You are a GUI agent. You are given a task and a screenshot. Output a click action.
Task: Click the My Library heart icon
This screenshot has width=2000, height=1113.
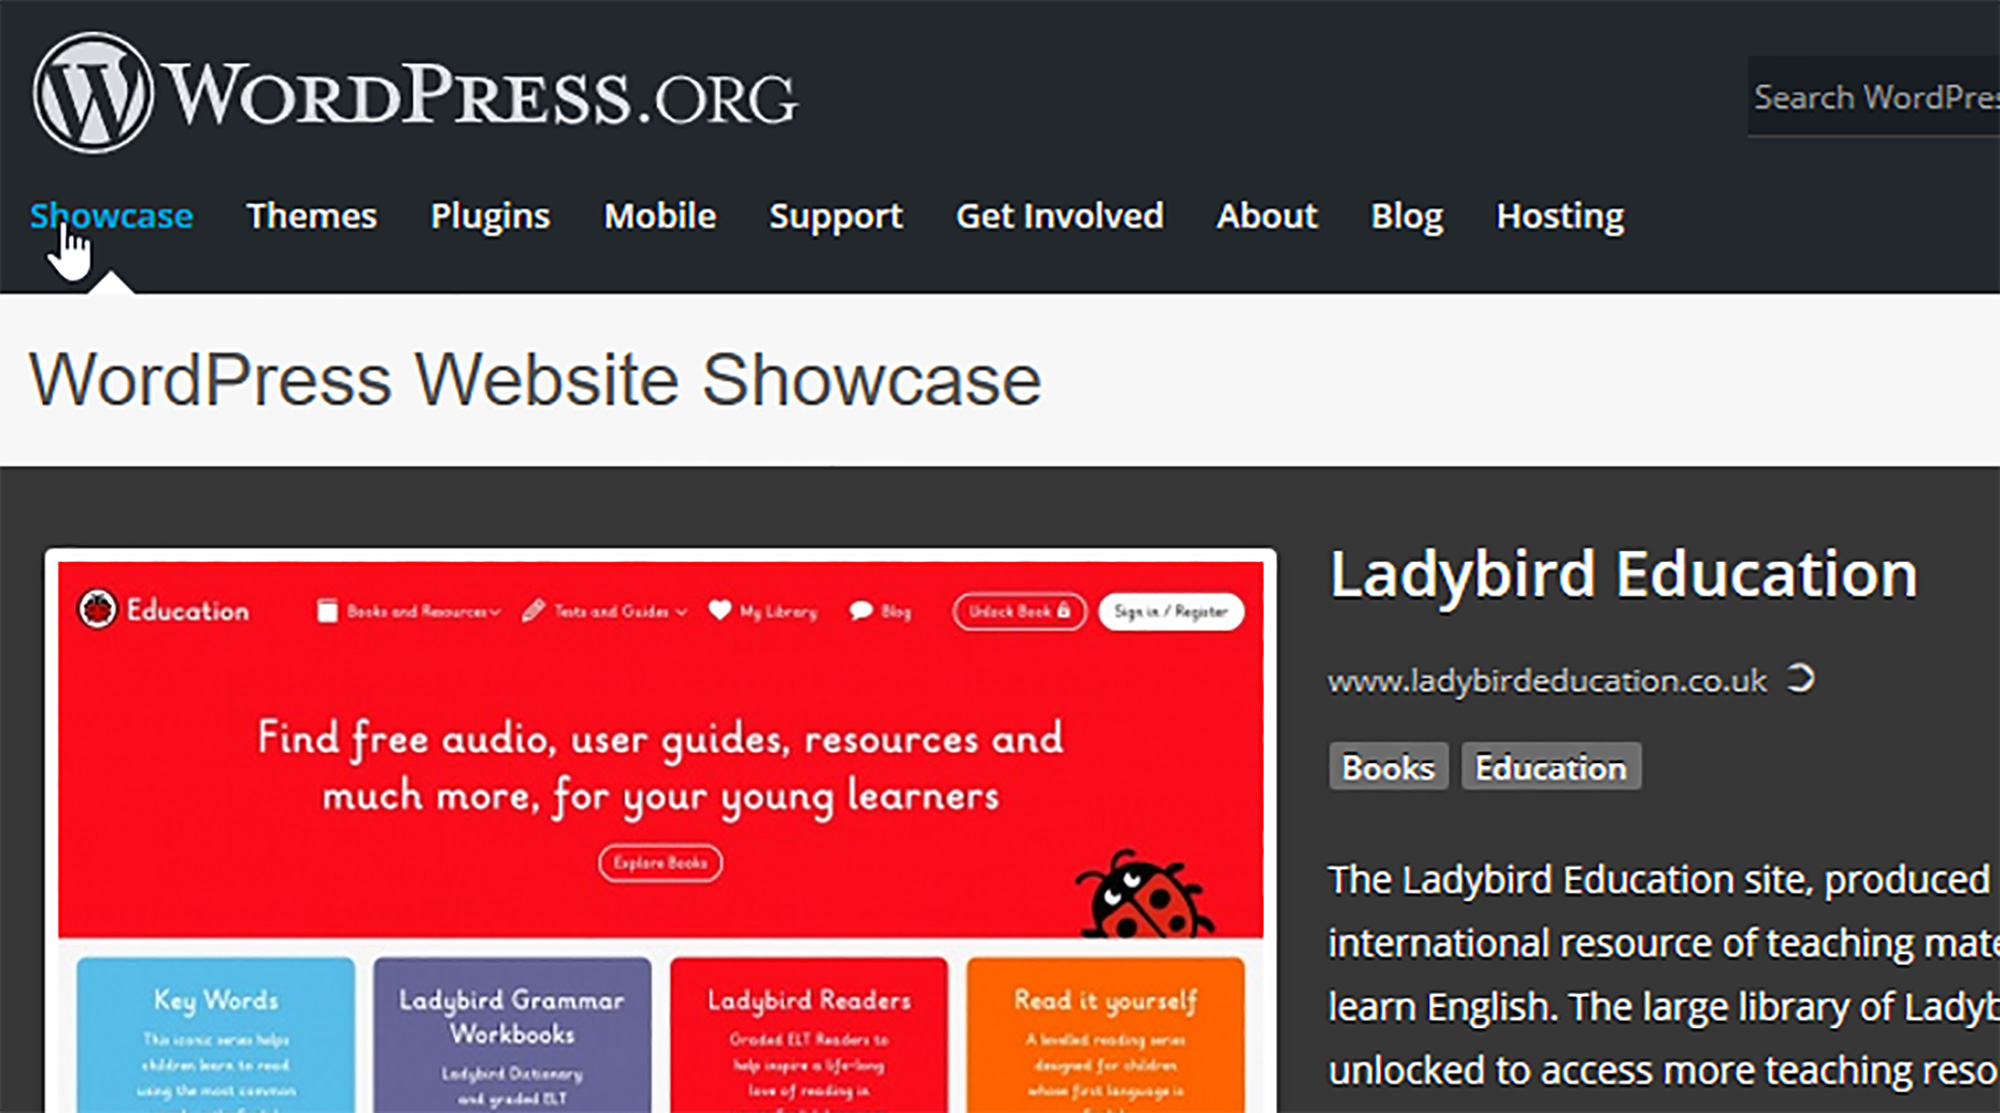(720, 610)
